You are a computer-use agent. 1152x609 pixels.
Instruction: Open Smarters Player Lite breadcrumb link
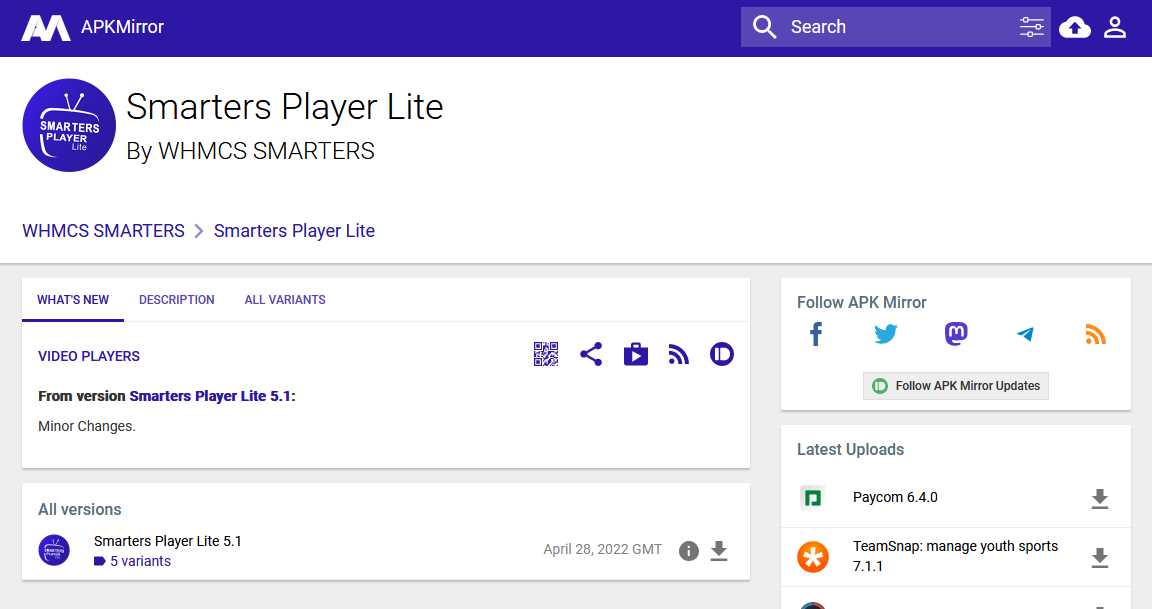(294, 231)
